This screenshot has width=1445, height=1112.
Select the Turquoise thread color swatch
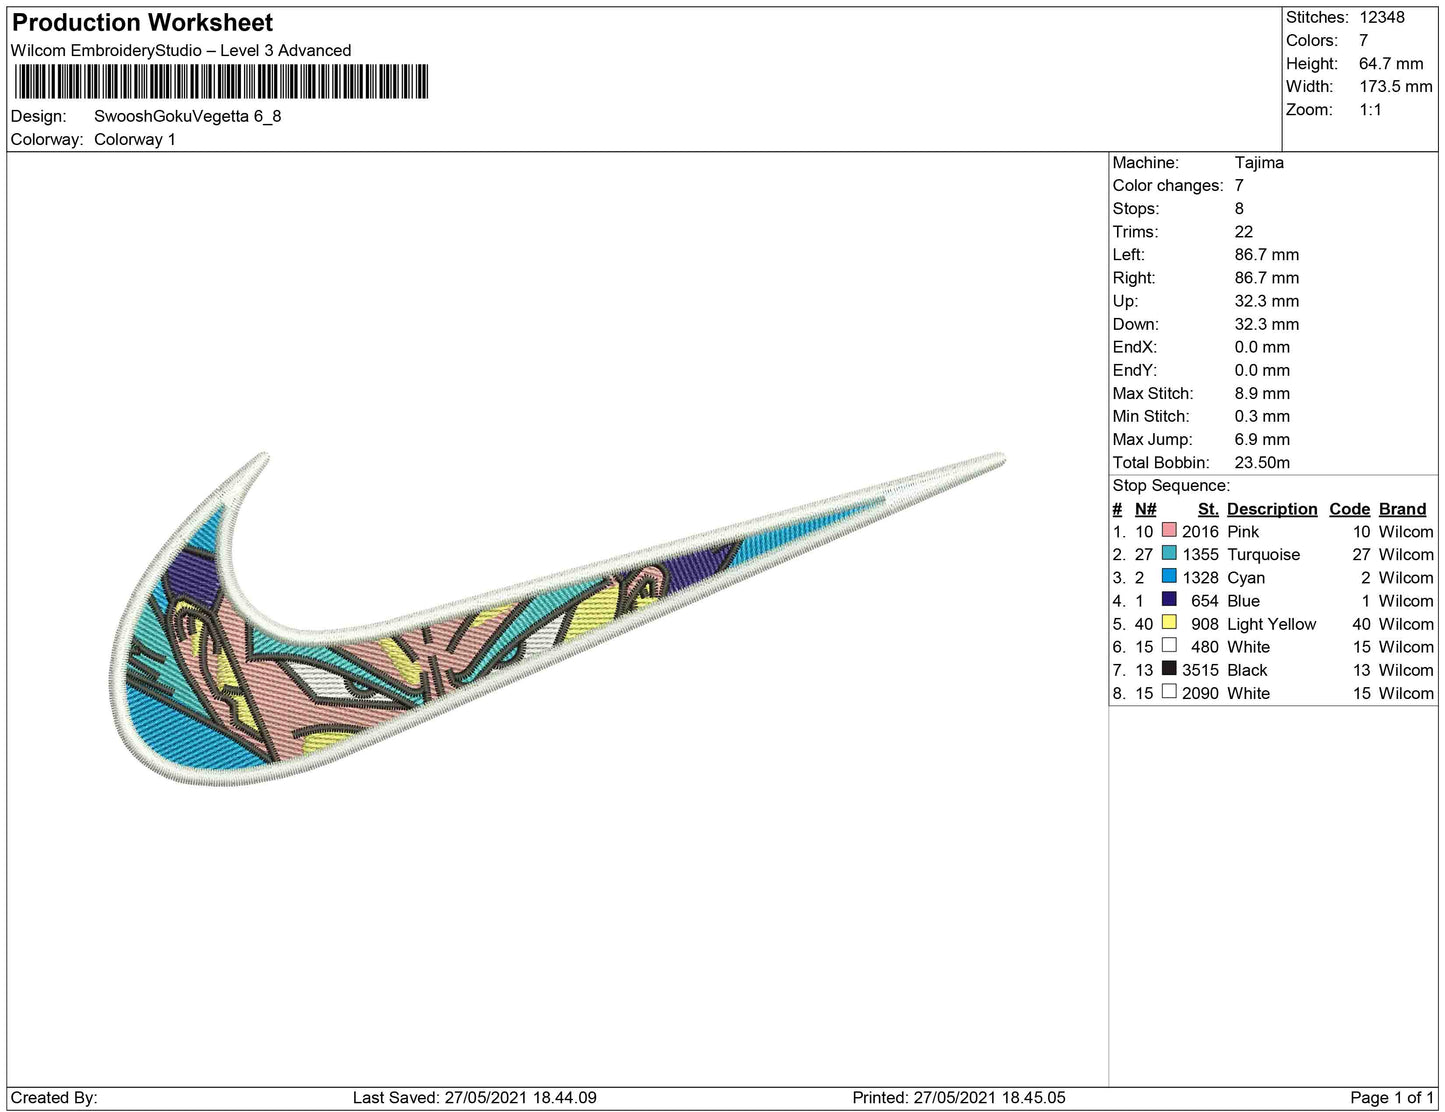coord(1169,554)
